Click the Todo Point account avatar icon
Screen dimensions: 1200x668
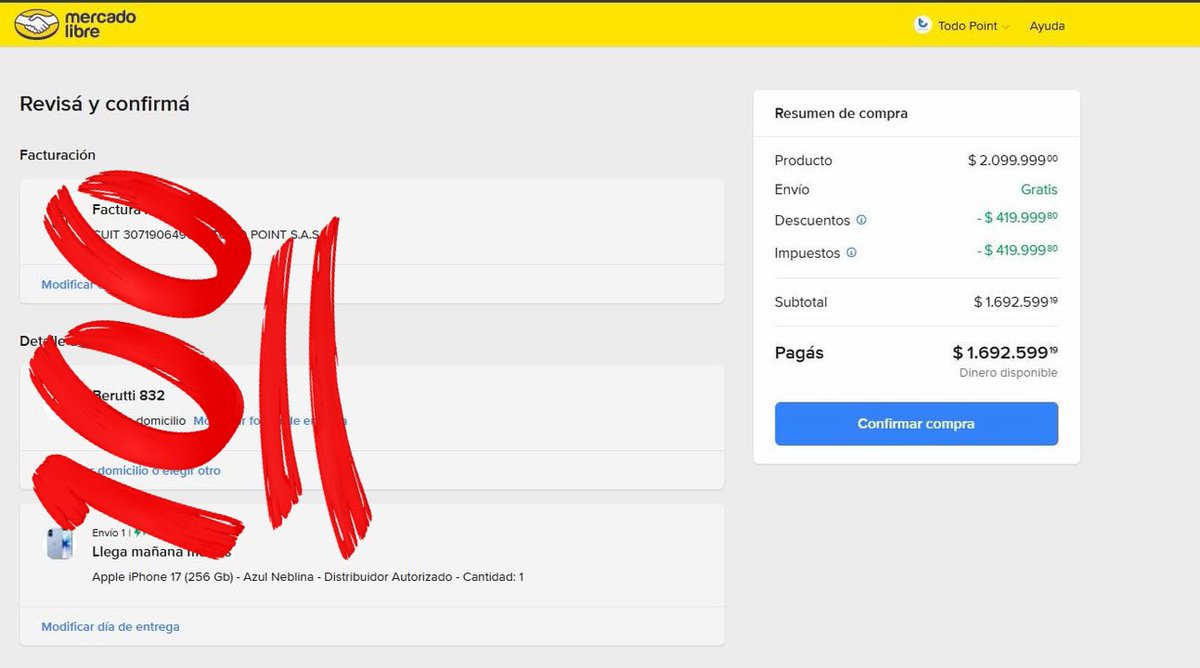(923, 25)
